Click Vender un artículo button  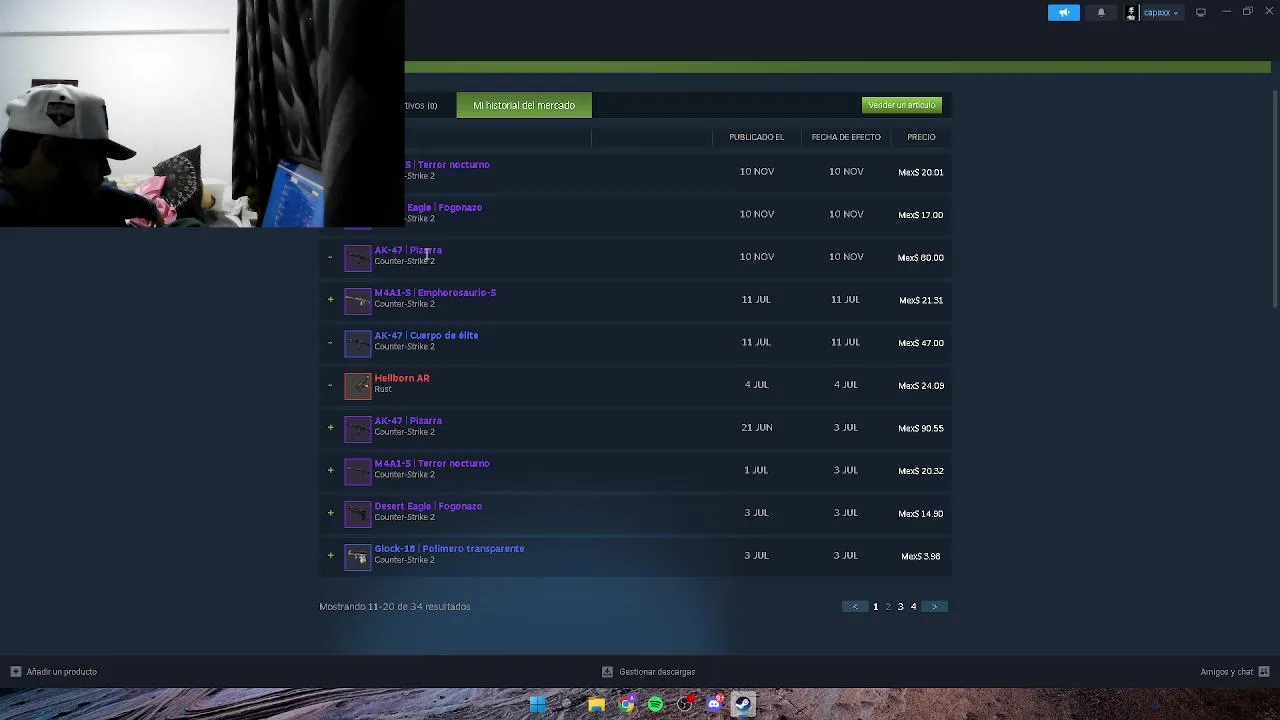pos(902,105)
